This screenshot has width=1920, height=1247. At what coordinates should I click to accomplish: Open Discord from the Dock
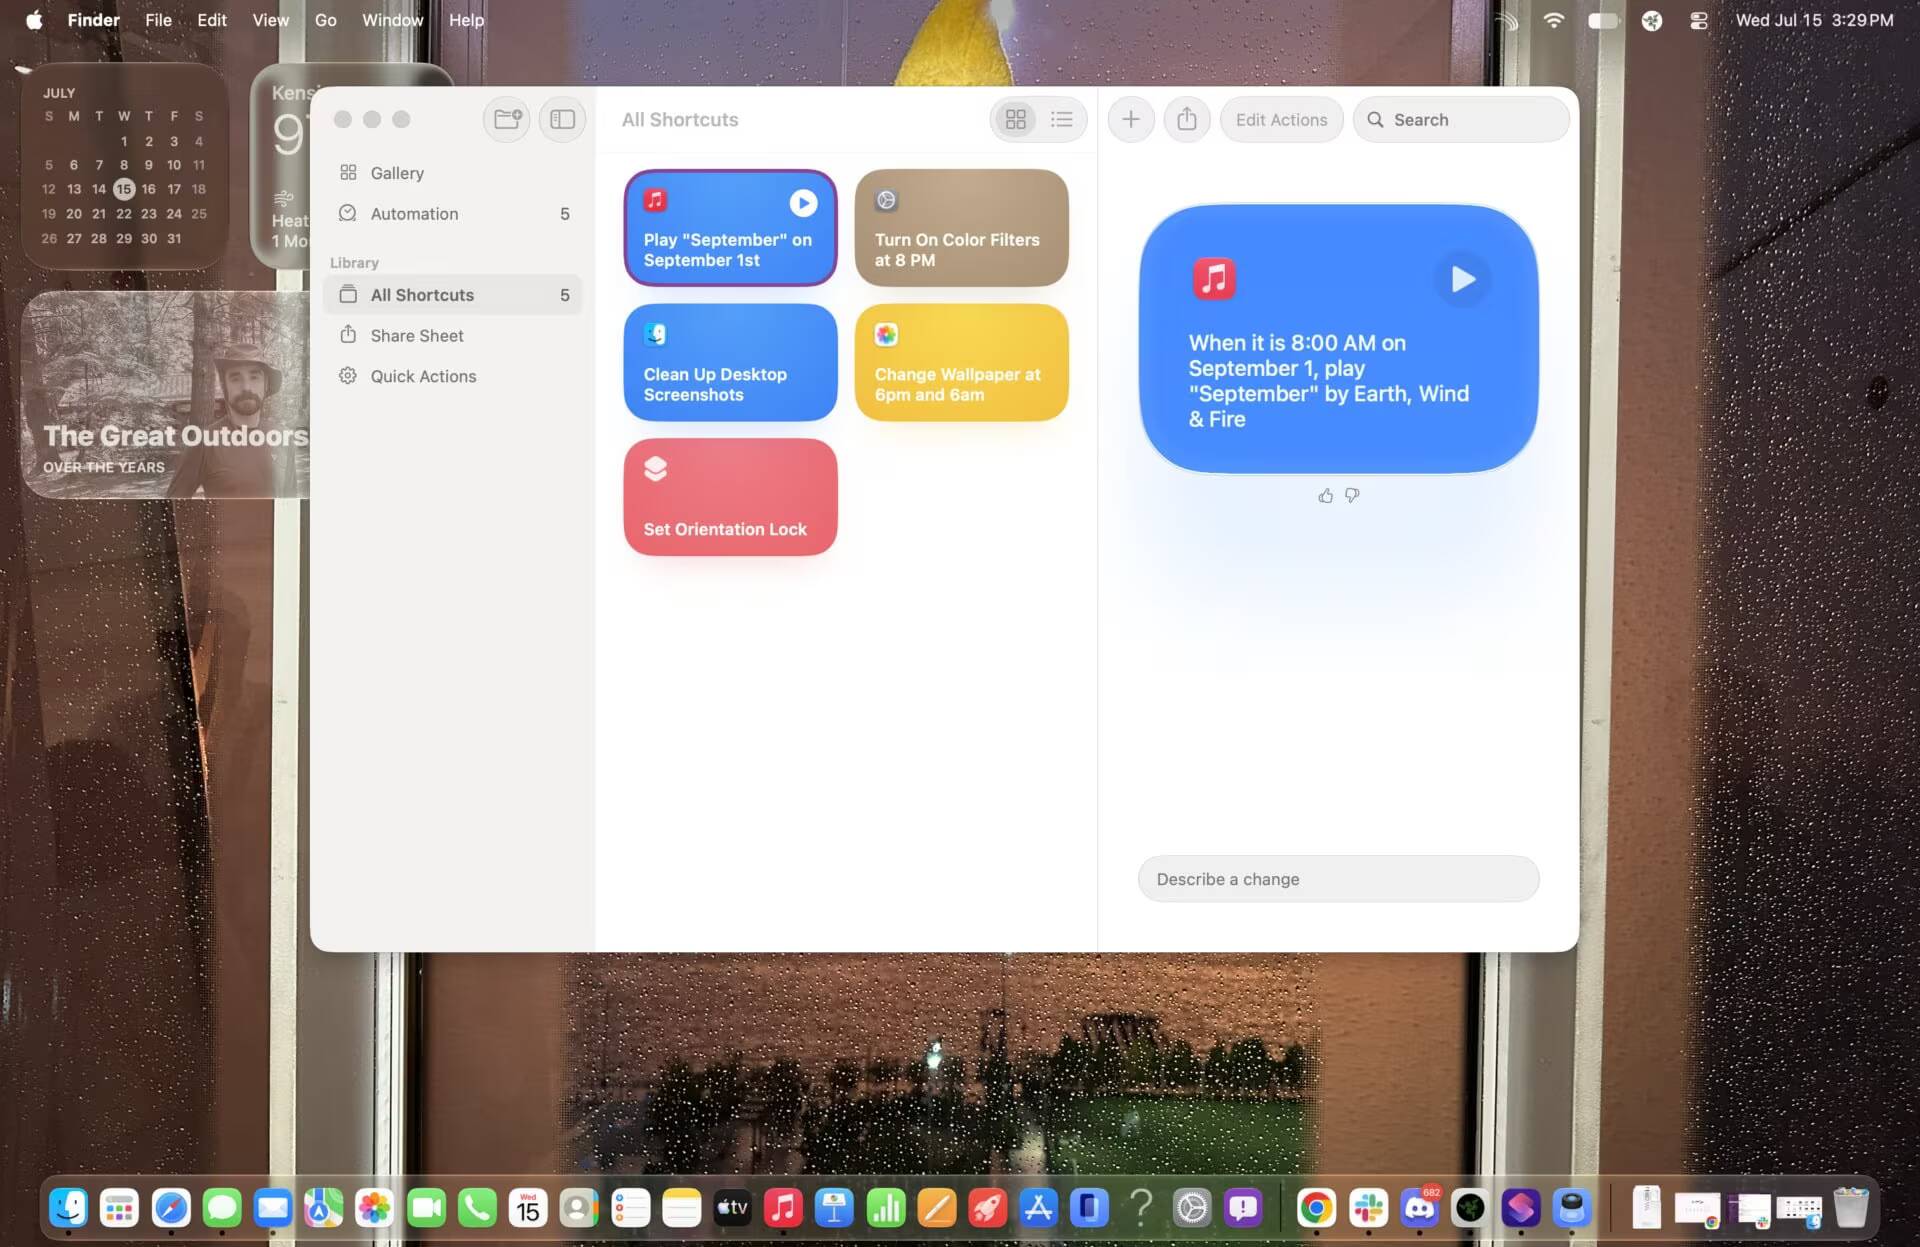(x=1419, y=1208)
